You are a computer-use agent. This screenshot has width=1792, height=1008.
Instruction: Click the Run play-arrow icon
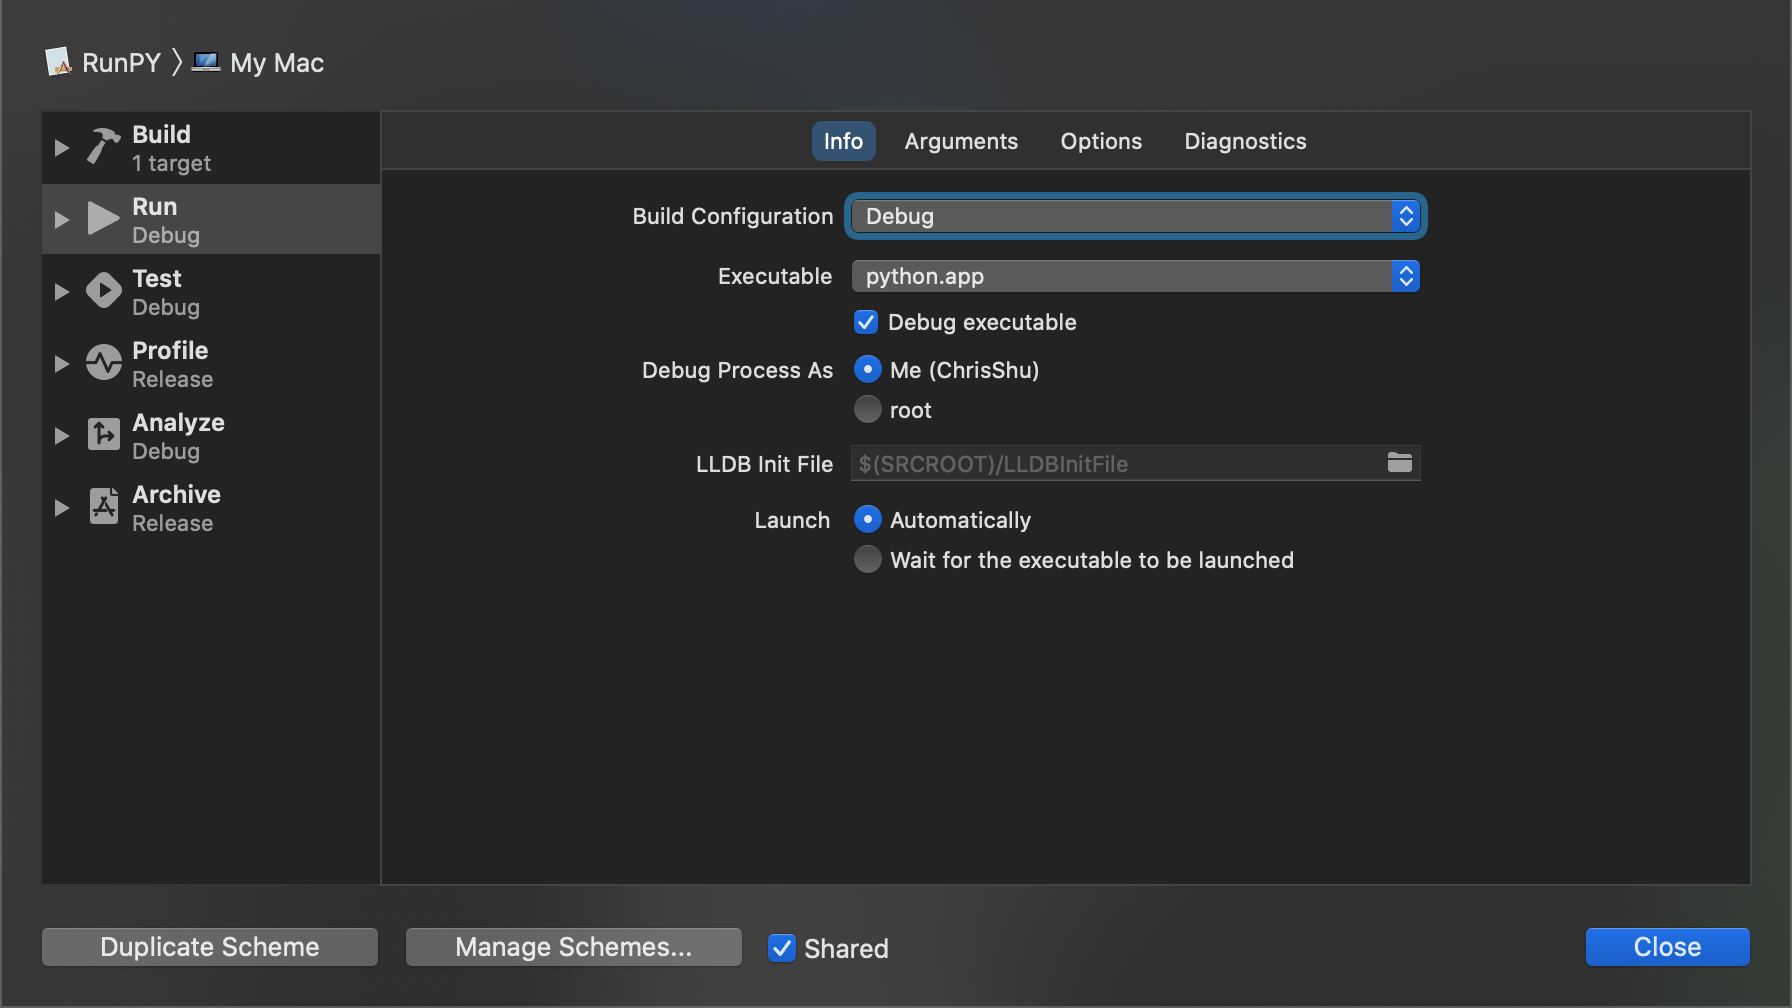coord(103,218)
